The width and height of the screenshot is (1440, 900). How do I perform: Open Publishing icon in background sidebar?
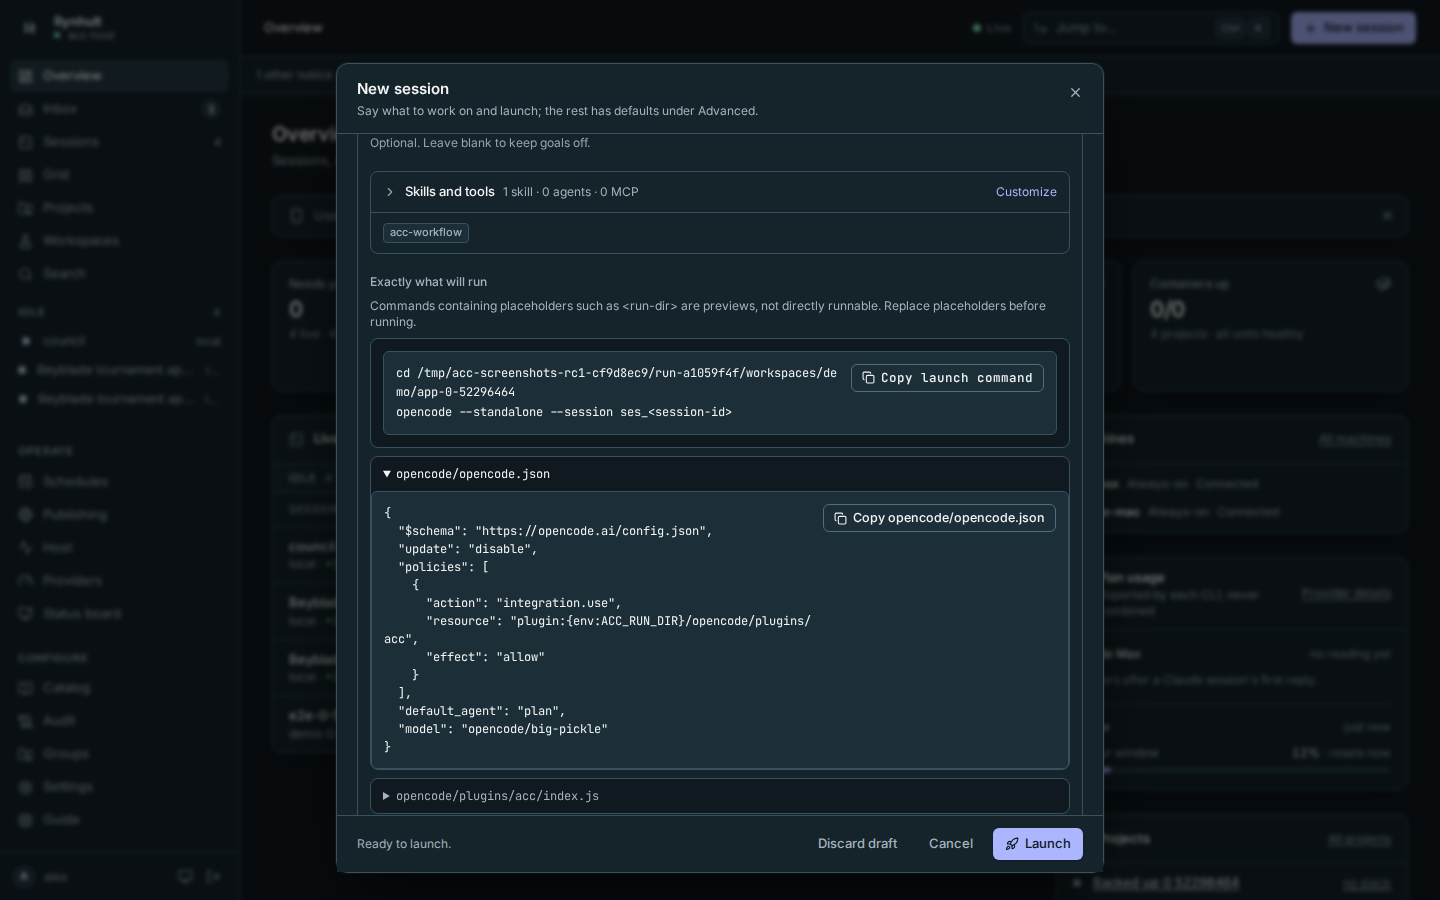click(x=27, y=515)
